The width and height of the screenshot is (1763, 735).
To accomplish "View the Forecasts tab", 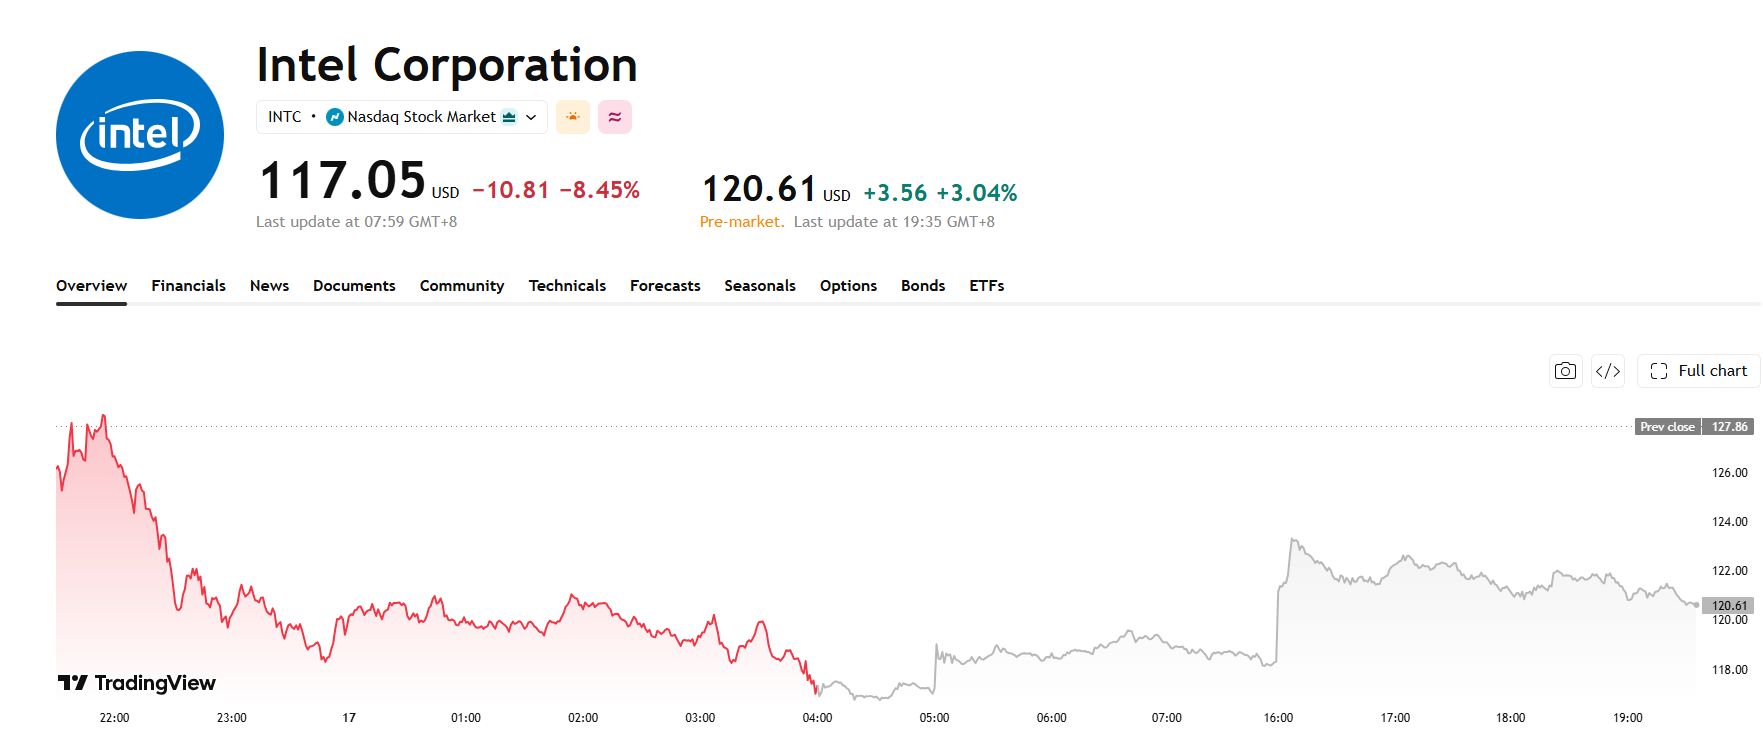I will pos(665,286).
